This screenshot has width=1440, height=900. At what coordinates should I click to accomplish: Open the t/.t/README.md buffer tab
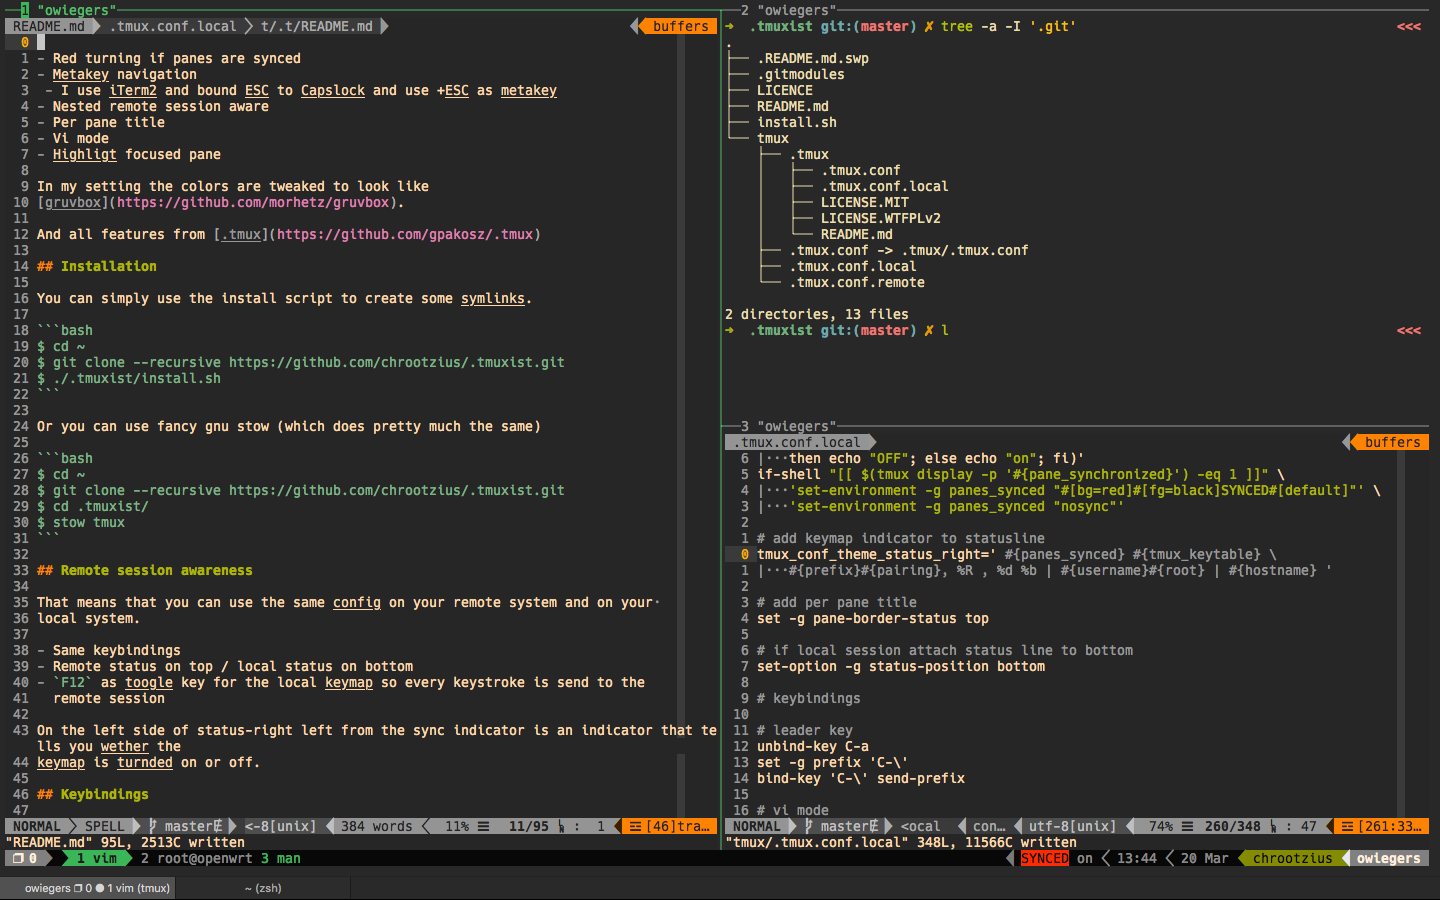point(317,26)
